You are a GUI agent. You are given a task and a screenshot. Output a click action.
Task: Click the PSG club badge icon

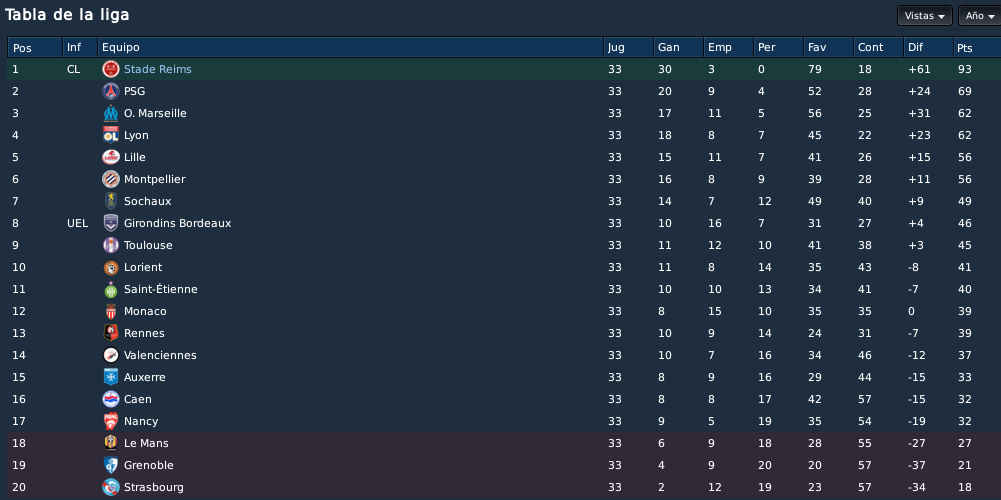point(111,91)
